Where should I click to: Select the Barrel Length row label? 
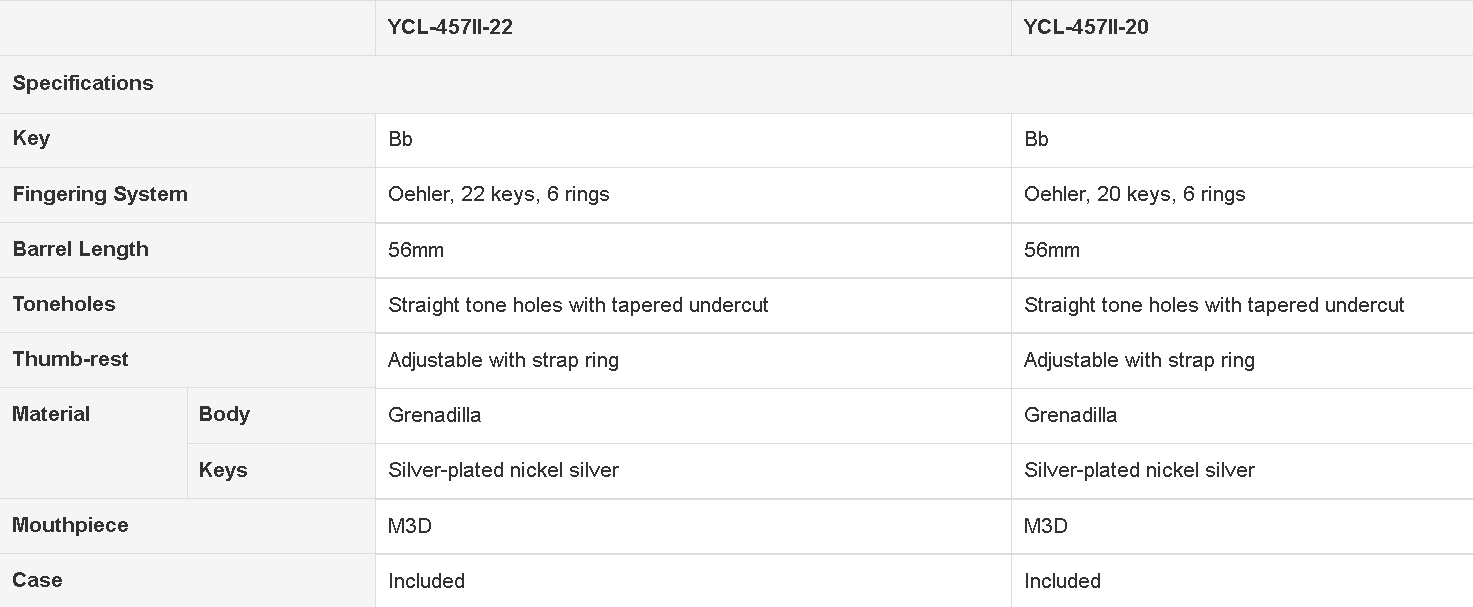coord(80,249)
